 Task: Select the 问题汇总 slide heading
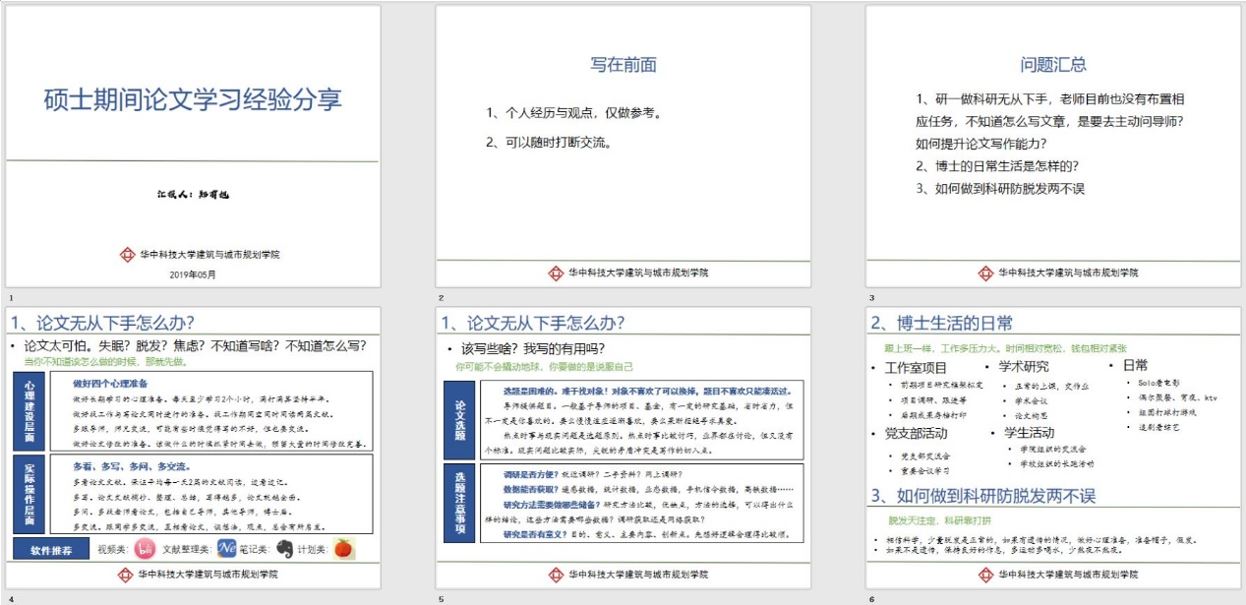point(1053,65)
